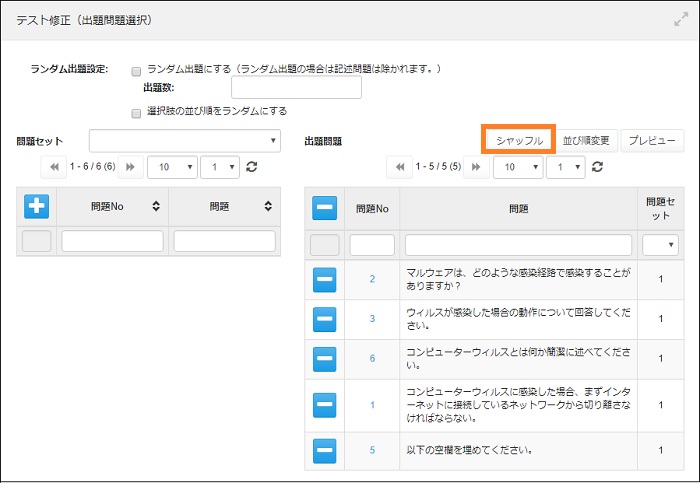Open the 問題セット dropdown
The width and height of the screenshot is (700, 483).
tap(185, 140)
